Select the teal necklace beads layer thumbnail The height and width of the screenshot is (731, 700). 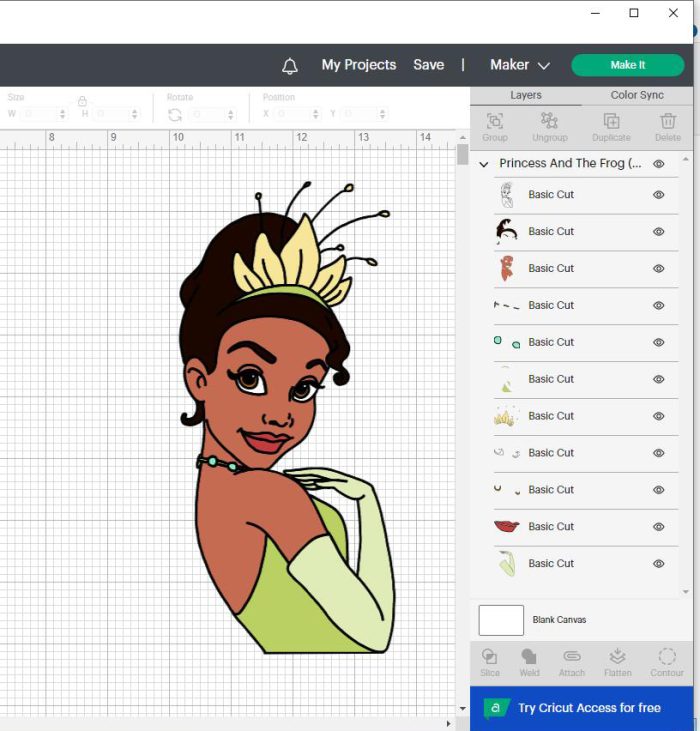[507, 343]
